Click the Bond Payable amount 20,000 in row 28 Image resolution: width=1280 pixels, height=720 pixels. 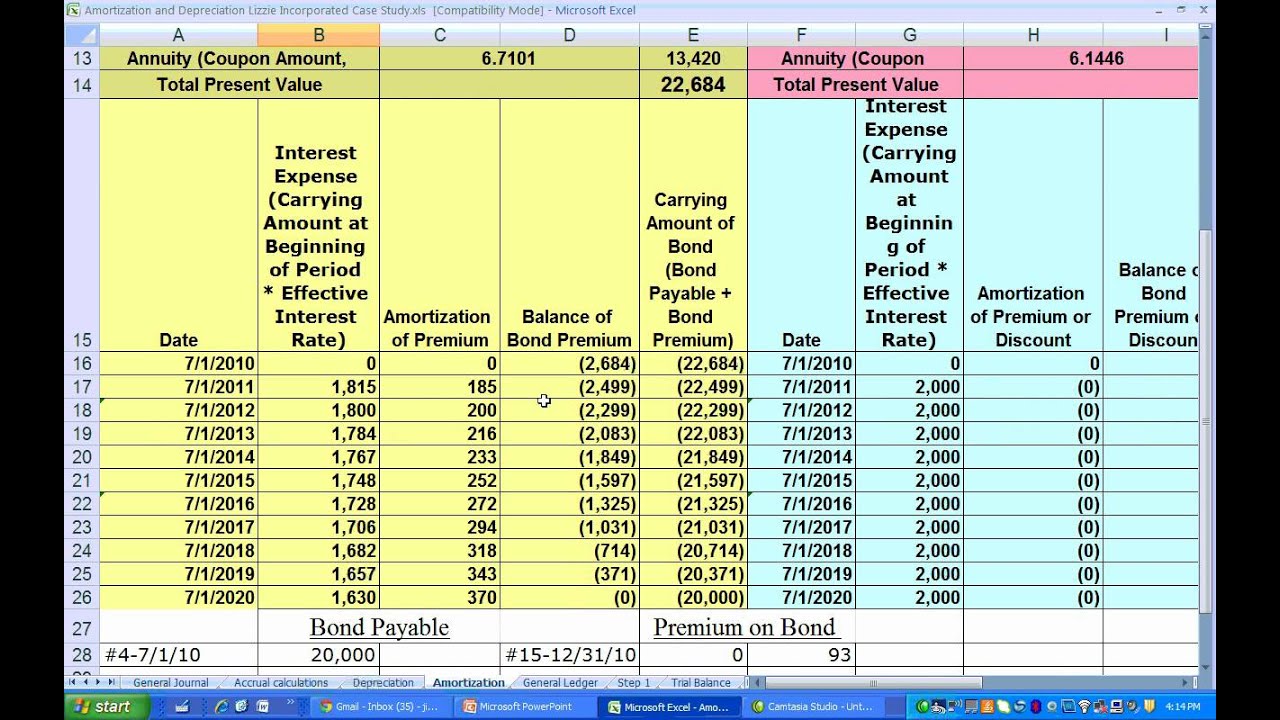click(318, 655)
